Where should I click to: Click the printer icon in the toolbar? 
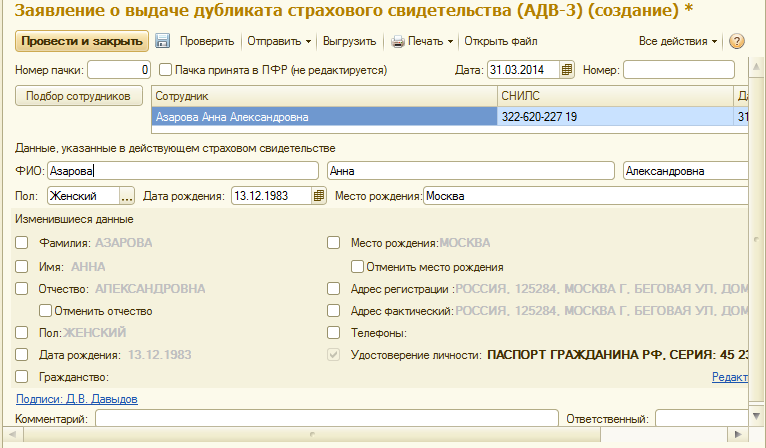click(397, 42)
